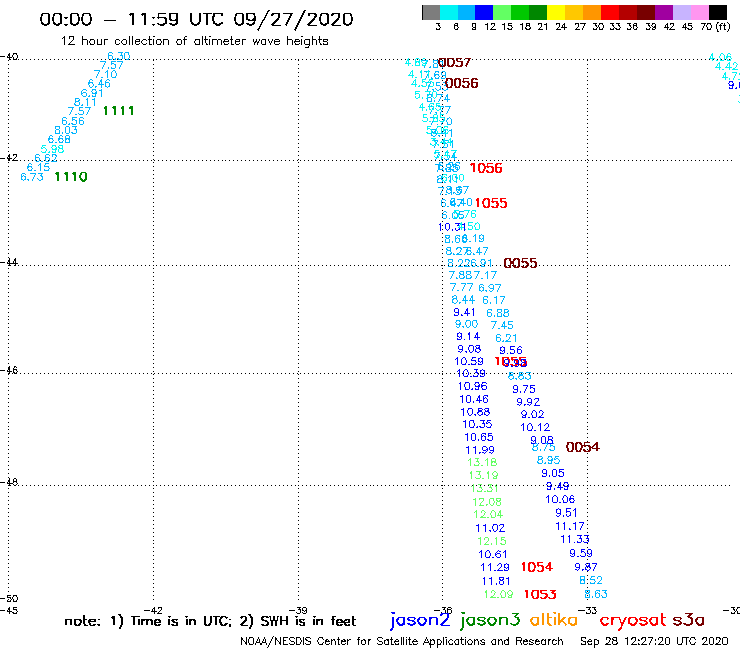740x650 pixels.
Task: Click the dark red time marker 0055
Action: click(521, 263)
